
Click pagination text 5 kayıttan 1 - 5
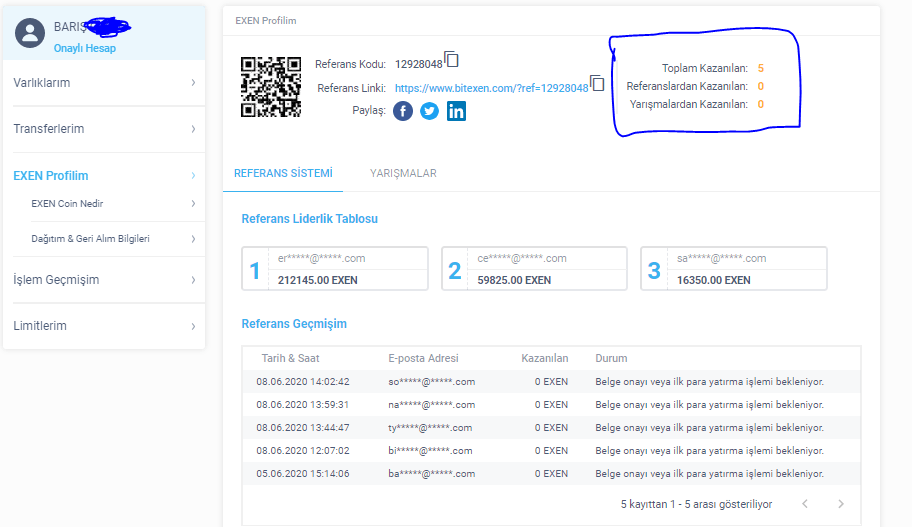696,504
